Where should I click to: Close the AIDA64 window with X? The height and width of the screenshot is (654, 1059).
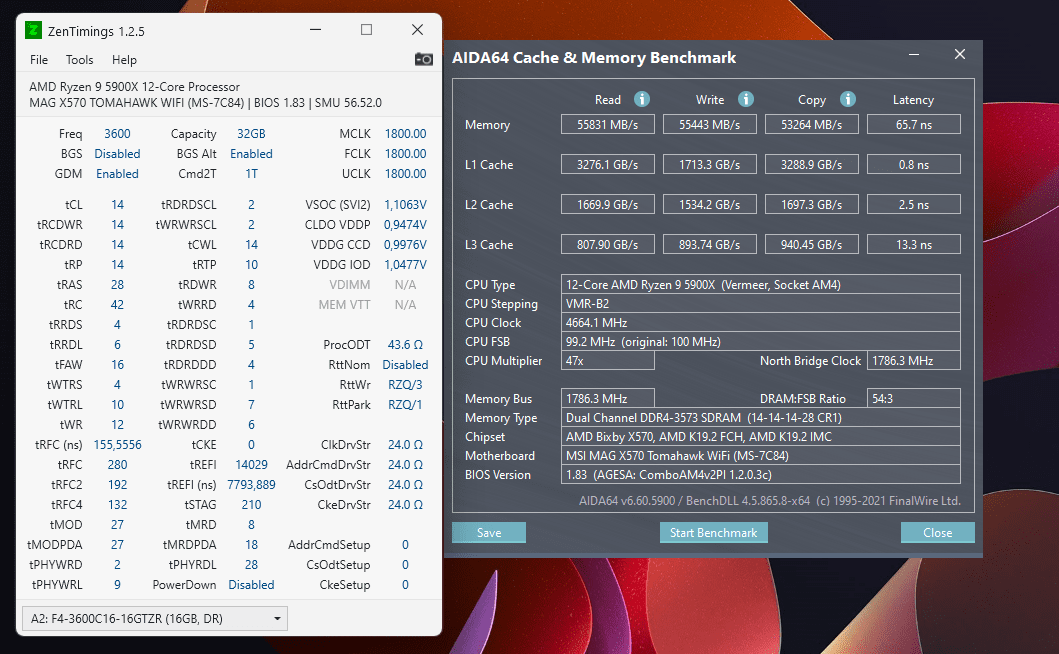tap(960, 54)
